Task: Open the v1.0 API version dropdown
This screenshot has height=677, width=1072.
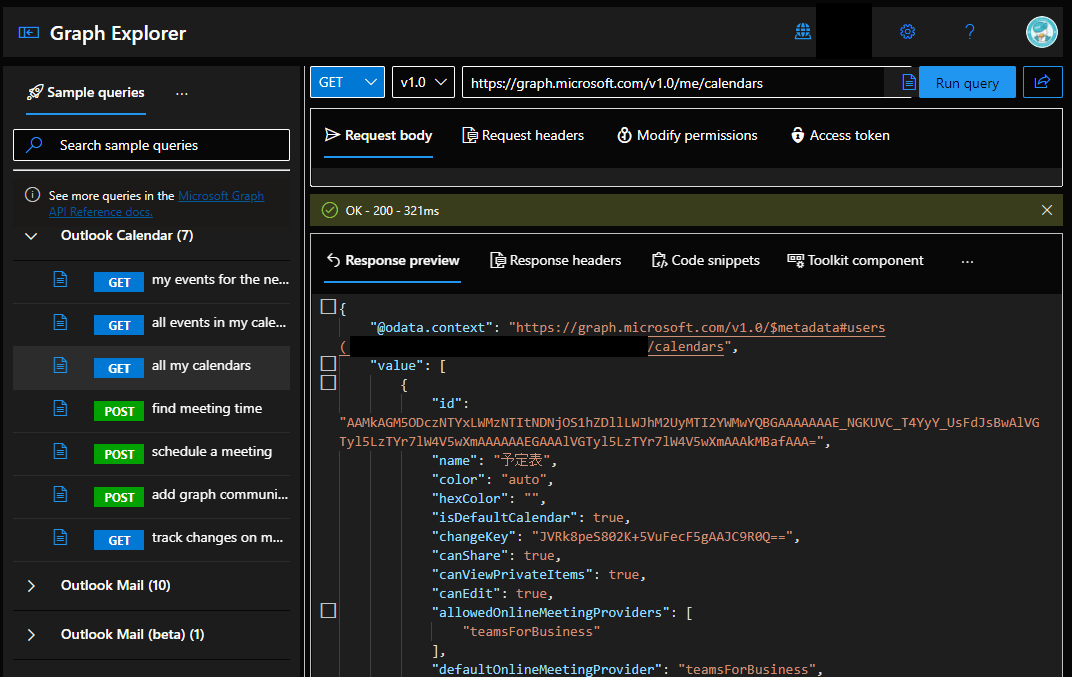Action: coord(423,82)
